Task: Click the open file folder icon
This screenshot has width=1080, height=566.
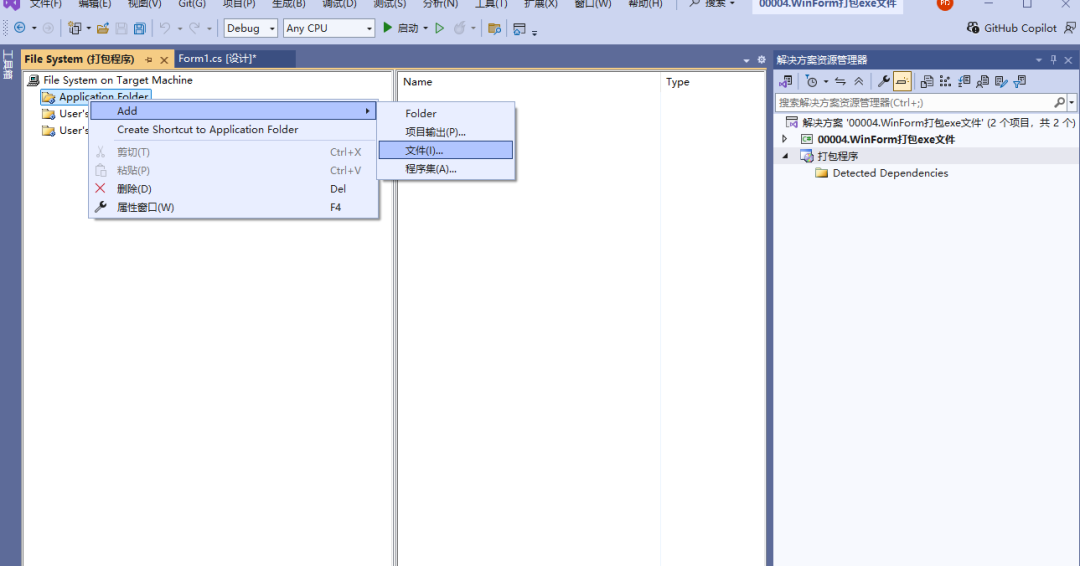Action: (x=103, y=28)
